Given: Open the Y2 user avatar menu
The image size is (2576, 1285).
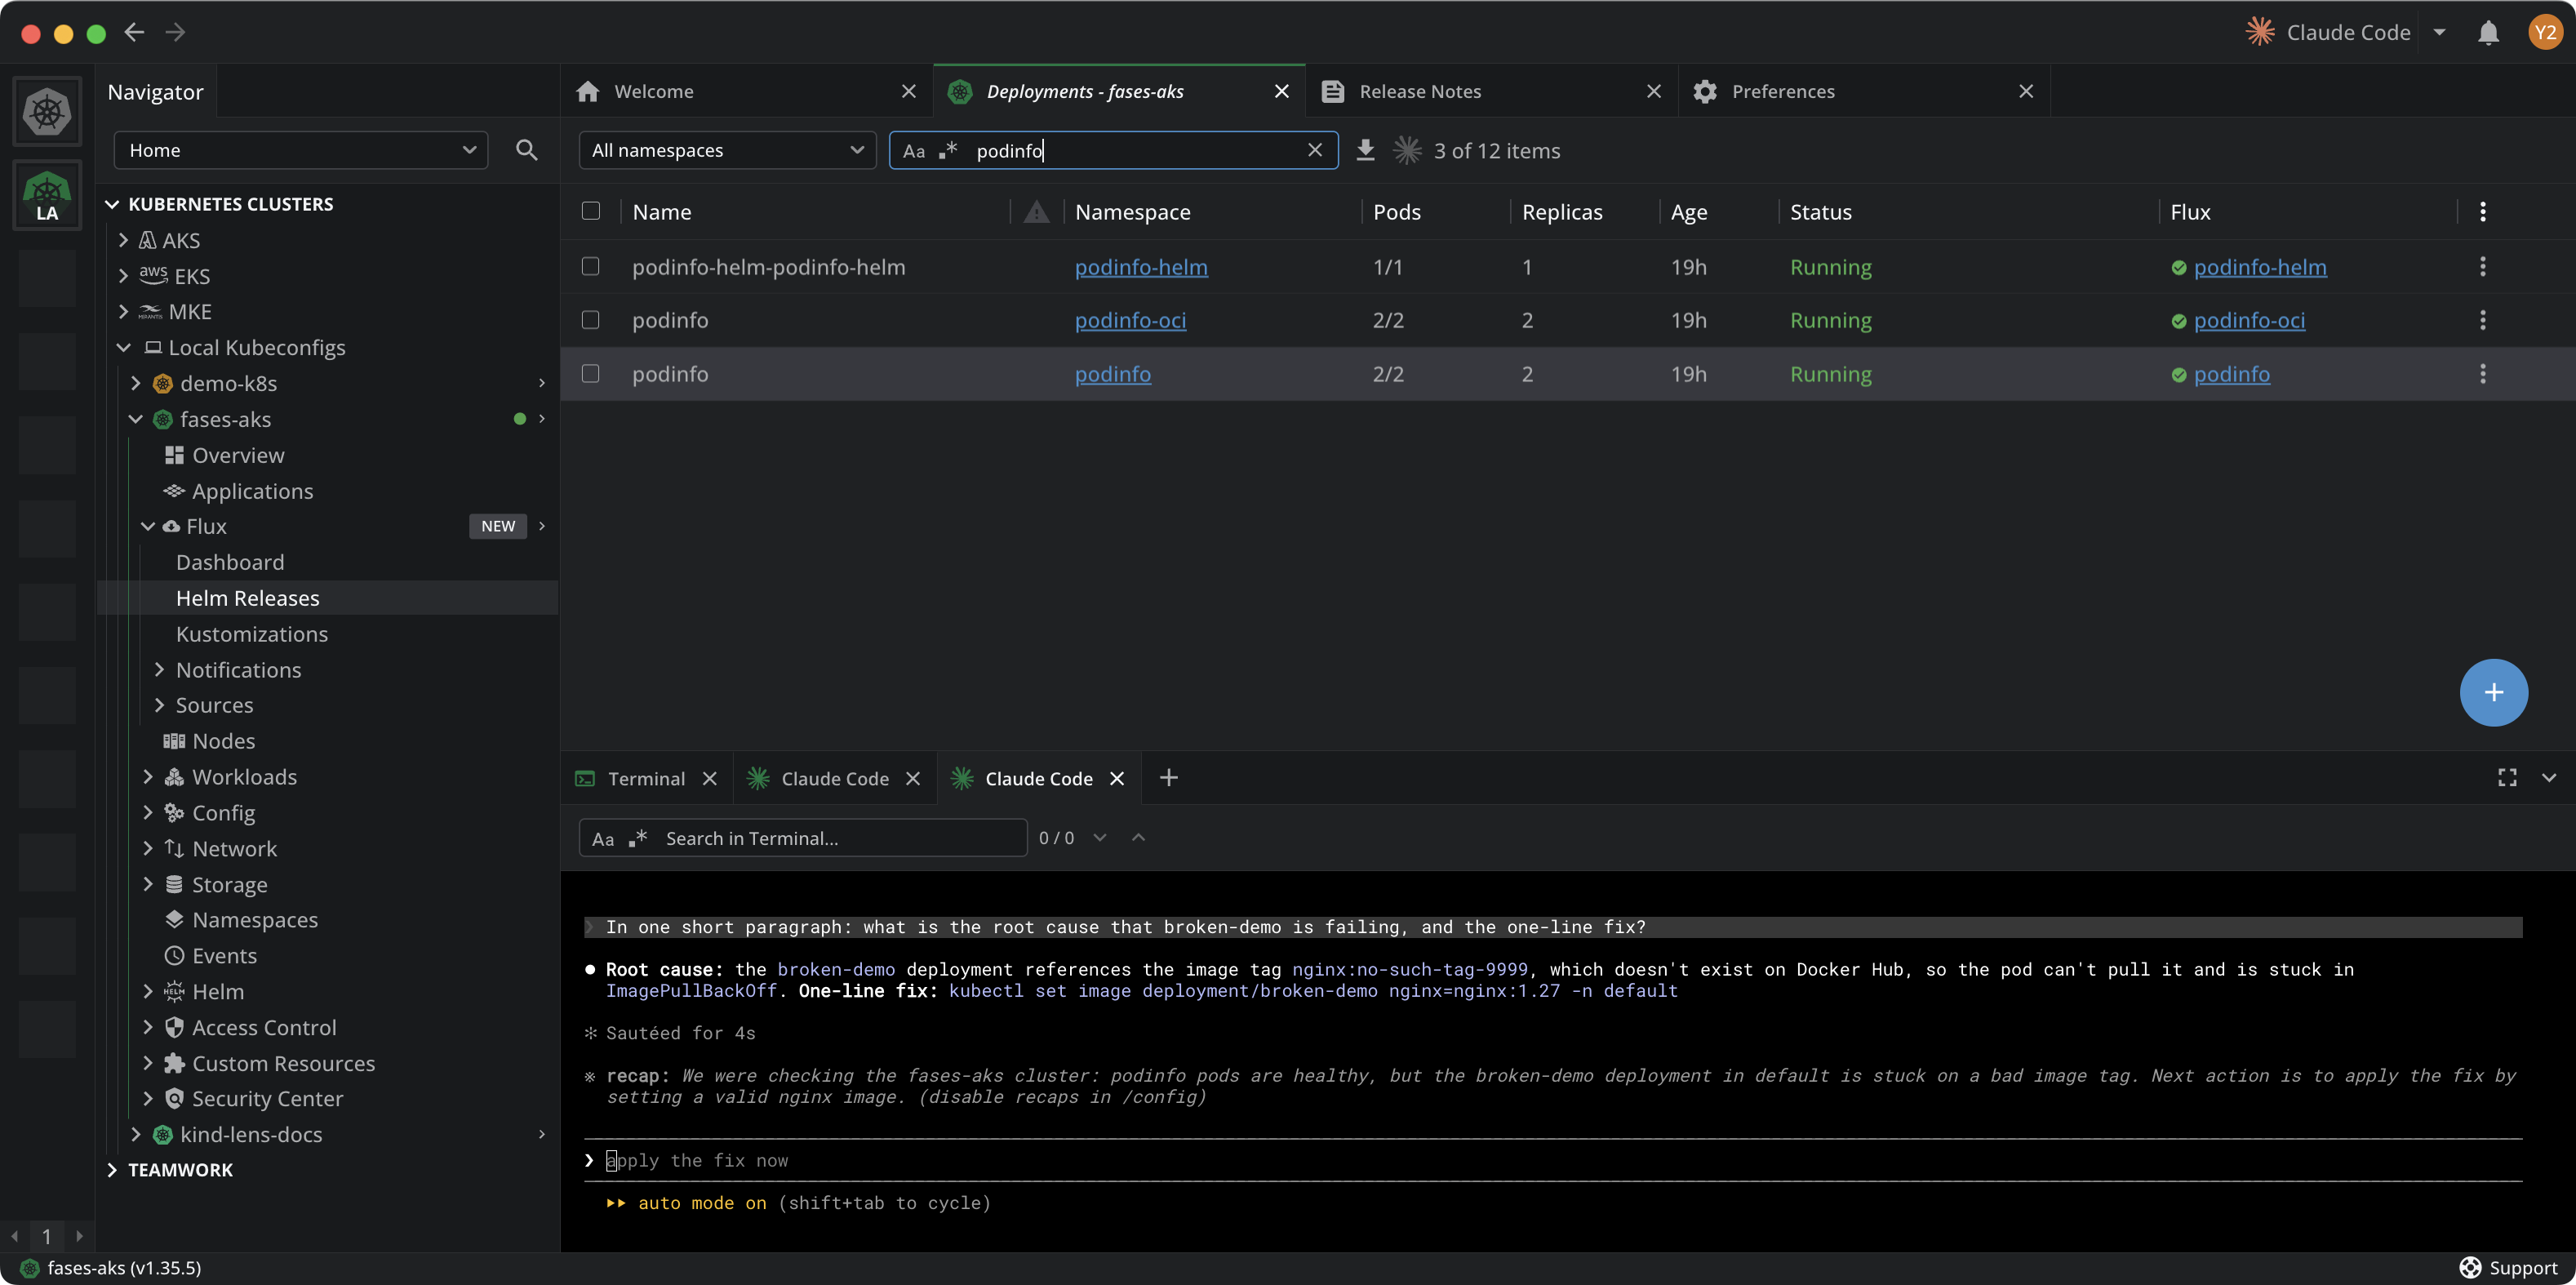Looking at the screenshot, I should [x=2545, y=32].
